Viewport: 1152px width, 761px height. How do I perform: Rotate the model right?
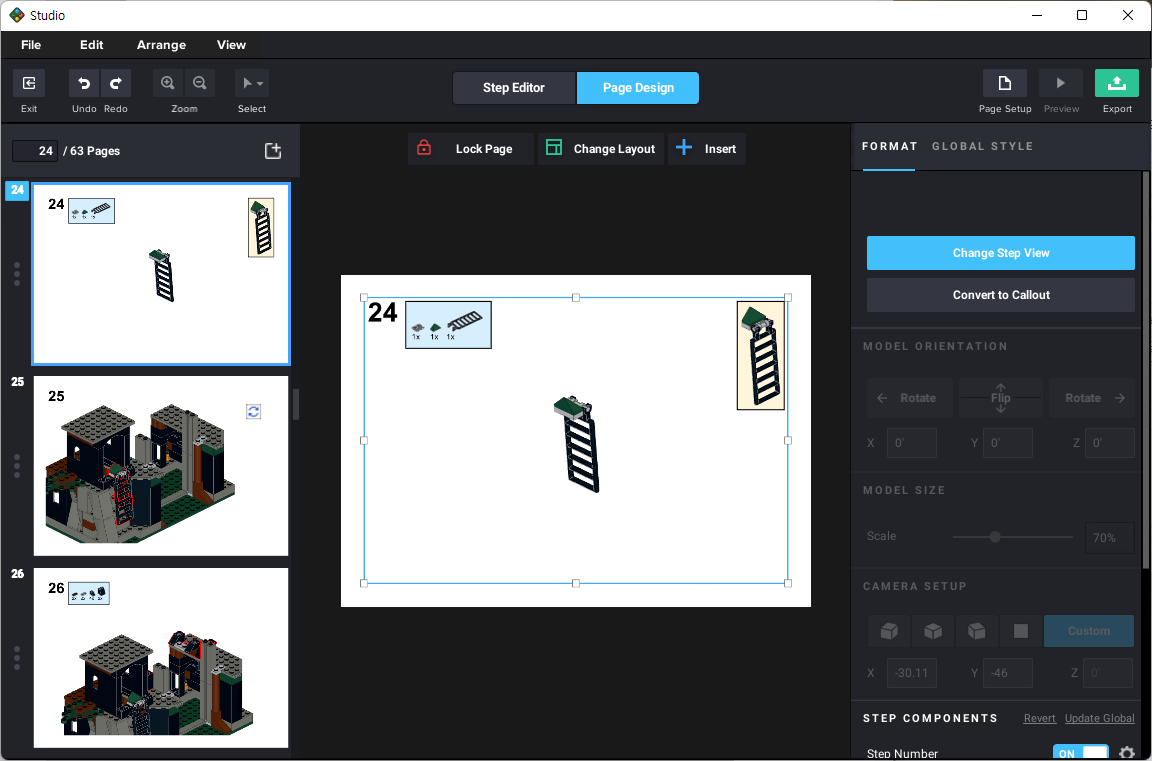click(x=1092, y=397)
